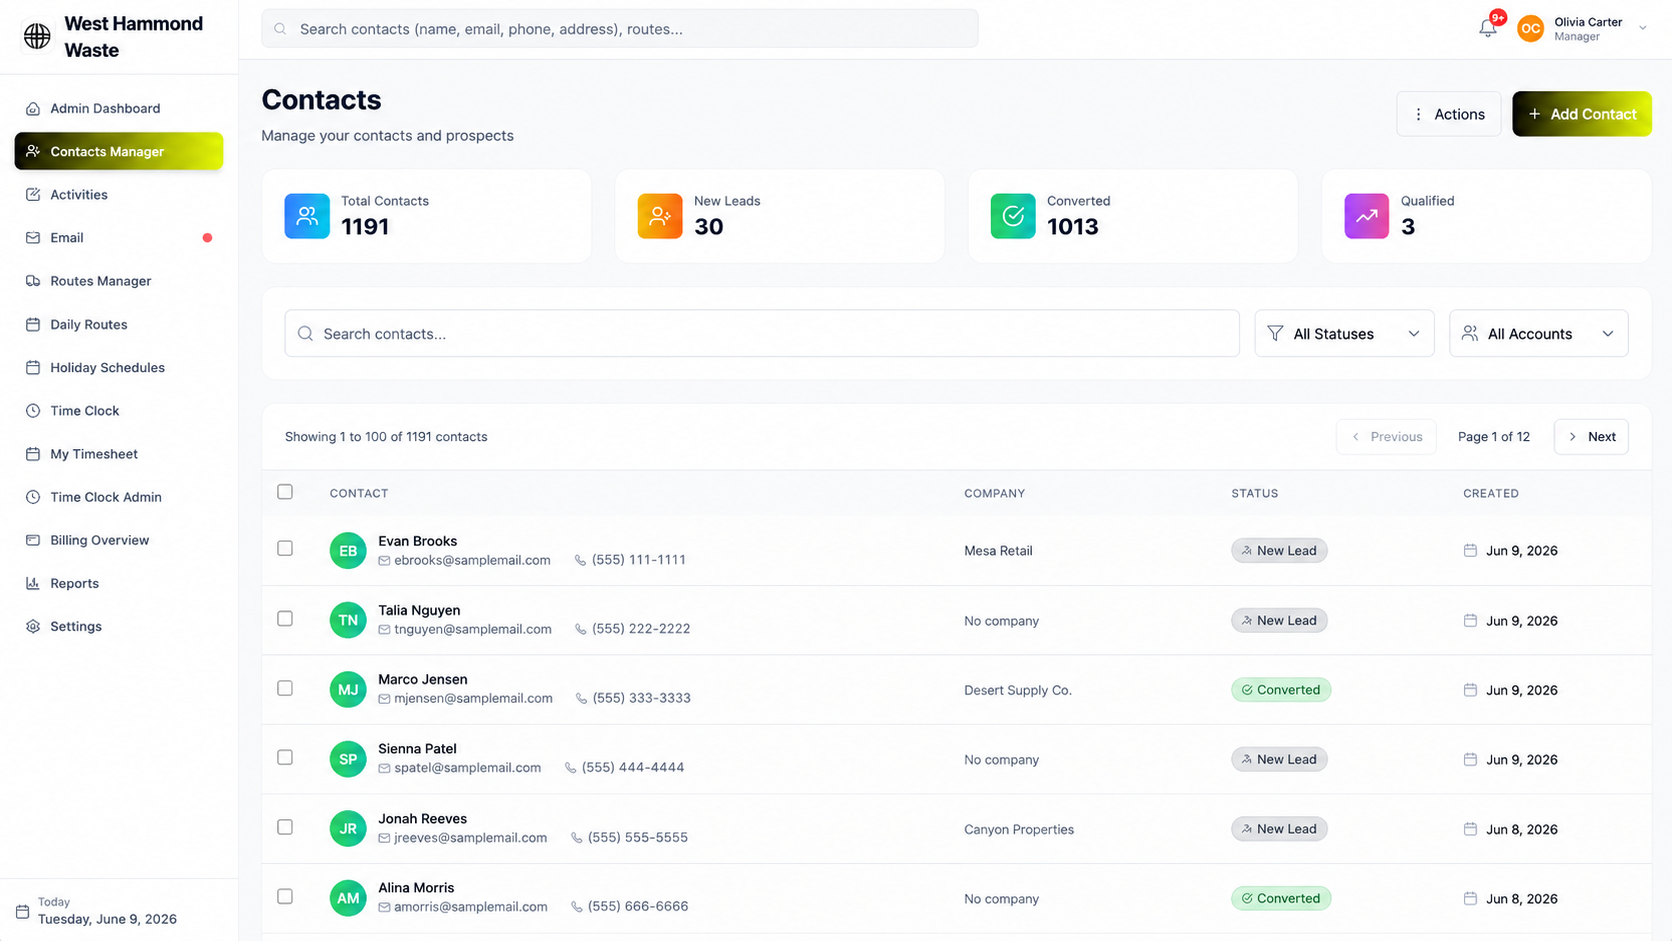Open Admin Dashboard in the sidebar

tap(119, 108)
